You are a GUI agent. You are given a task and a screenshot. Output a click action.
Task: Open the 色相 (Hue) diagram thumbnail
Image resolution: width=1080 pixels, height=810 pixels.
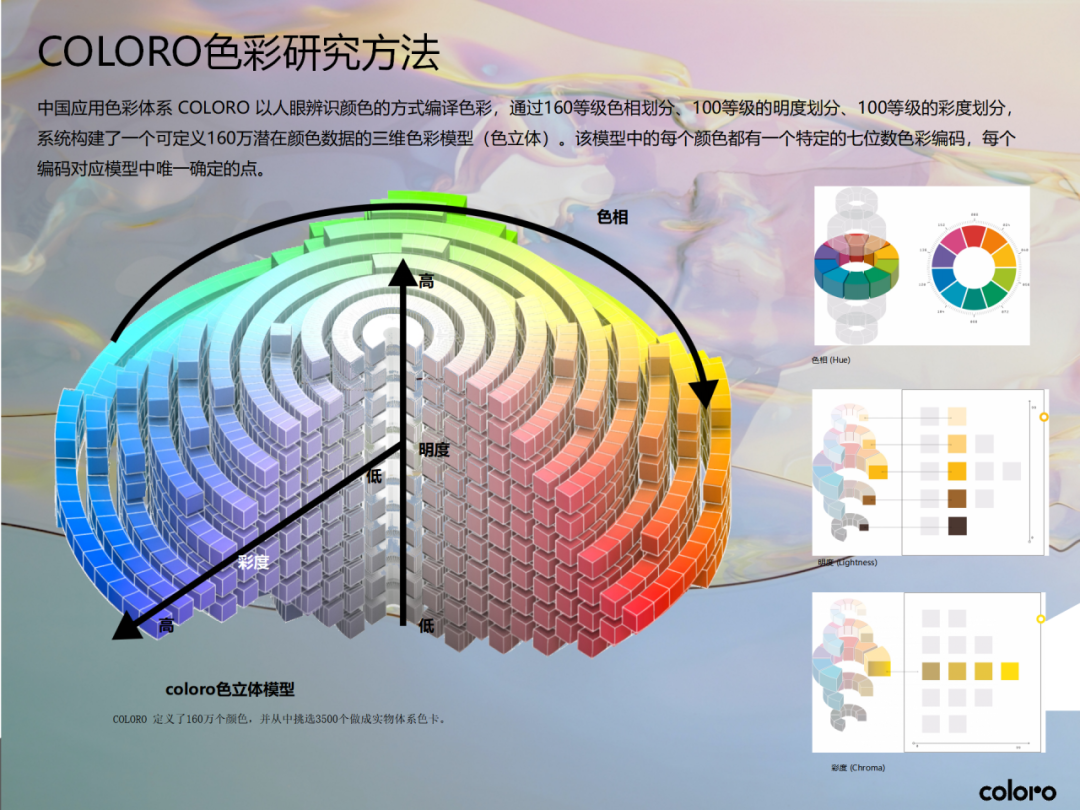click(922, 266)
